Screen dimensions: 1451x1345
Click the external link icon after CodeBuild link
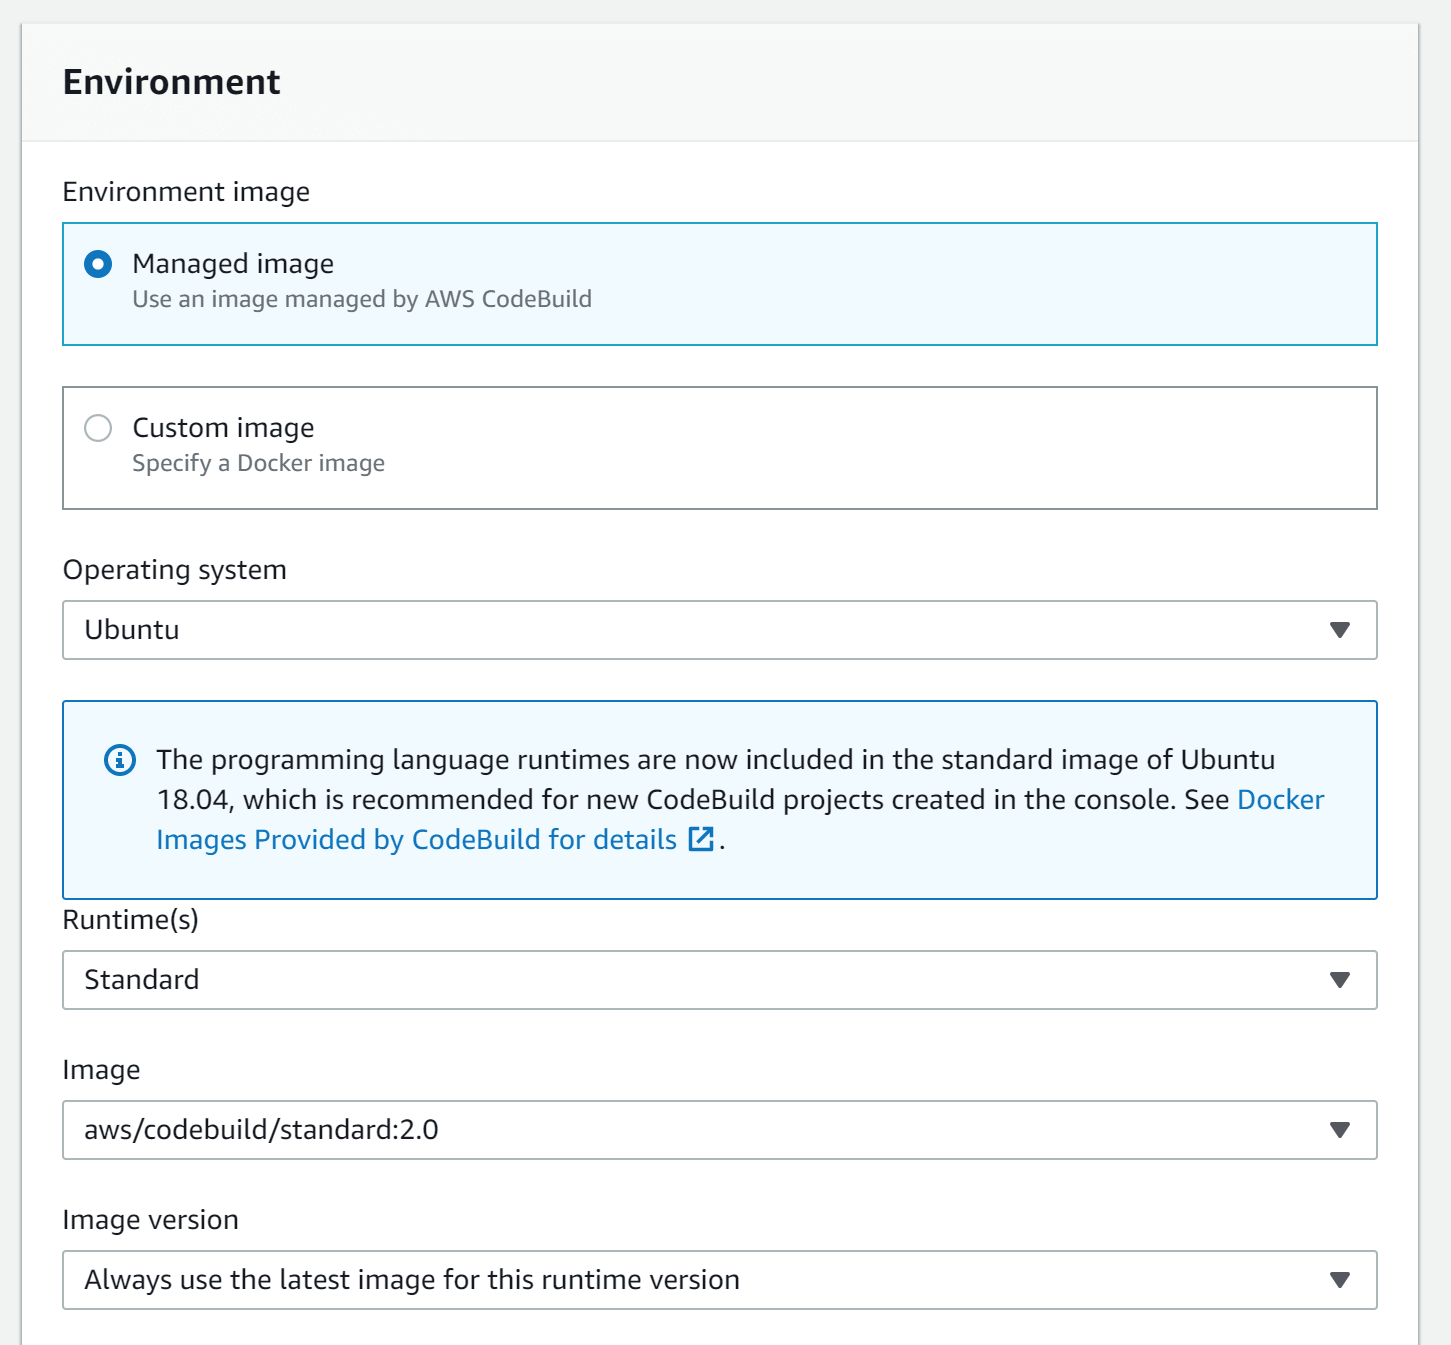(x=701, y=839)
